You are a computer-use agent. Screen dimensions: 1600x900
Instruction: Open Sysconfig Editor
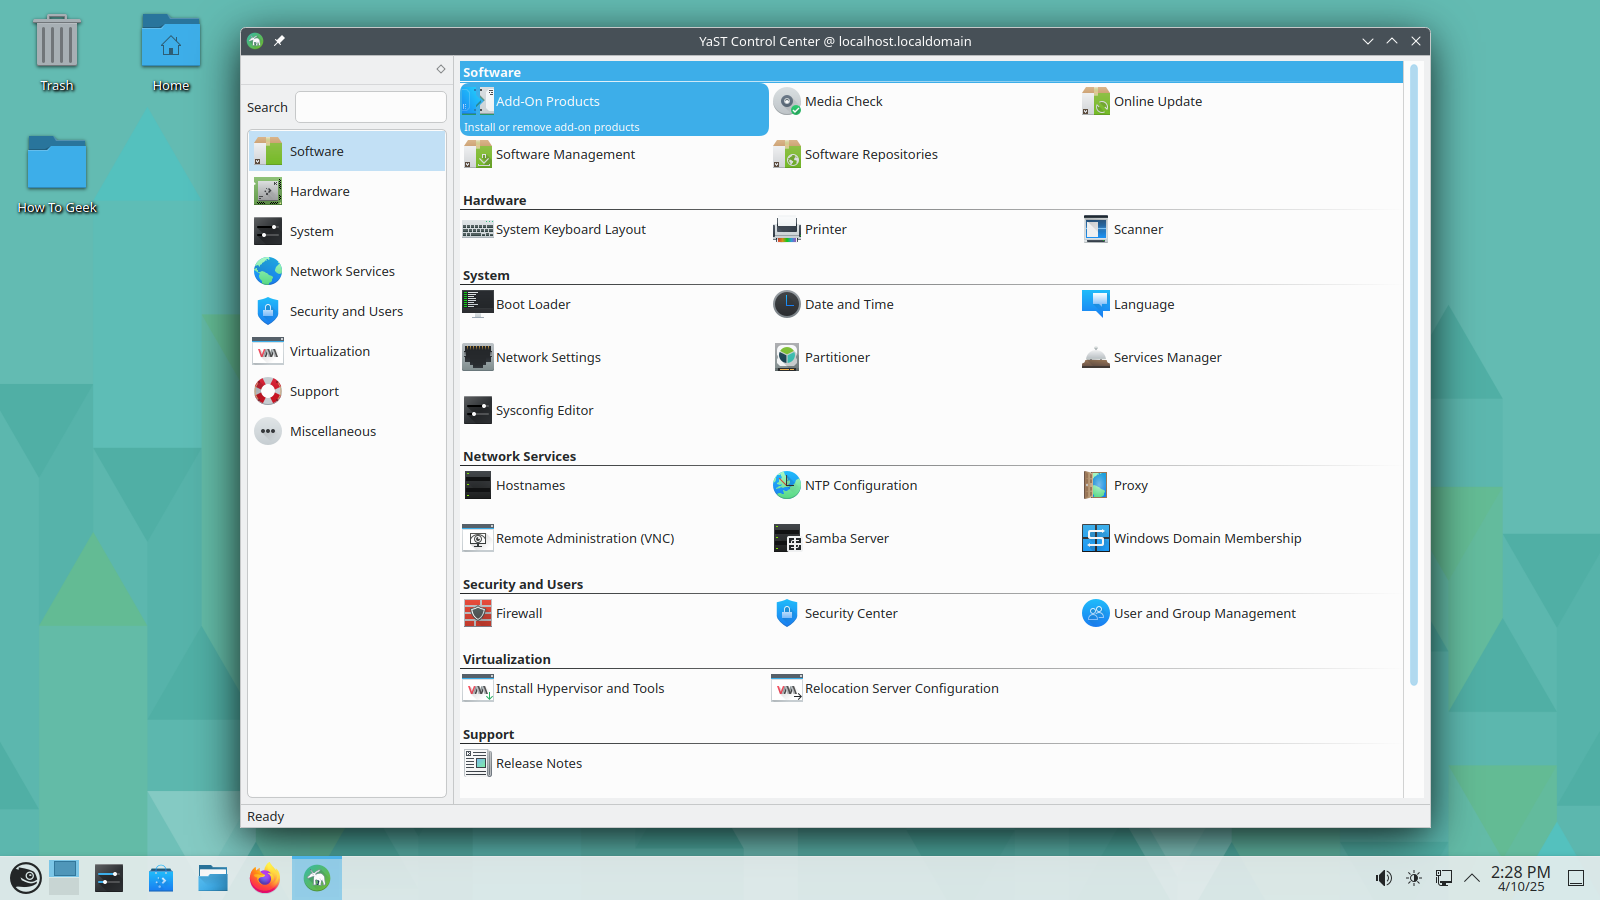click(x=528, y=411)
